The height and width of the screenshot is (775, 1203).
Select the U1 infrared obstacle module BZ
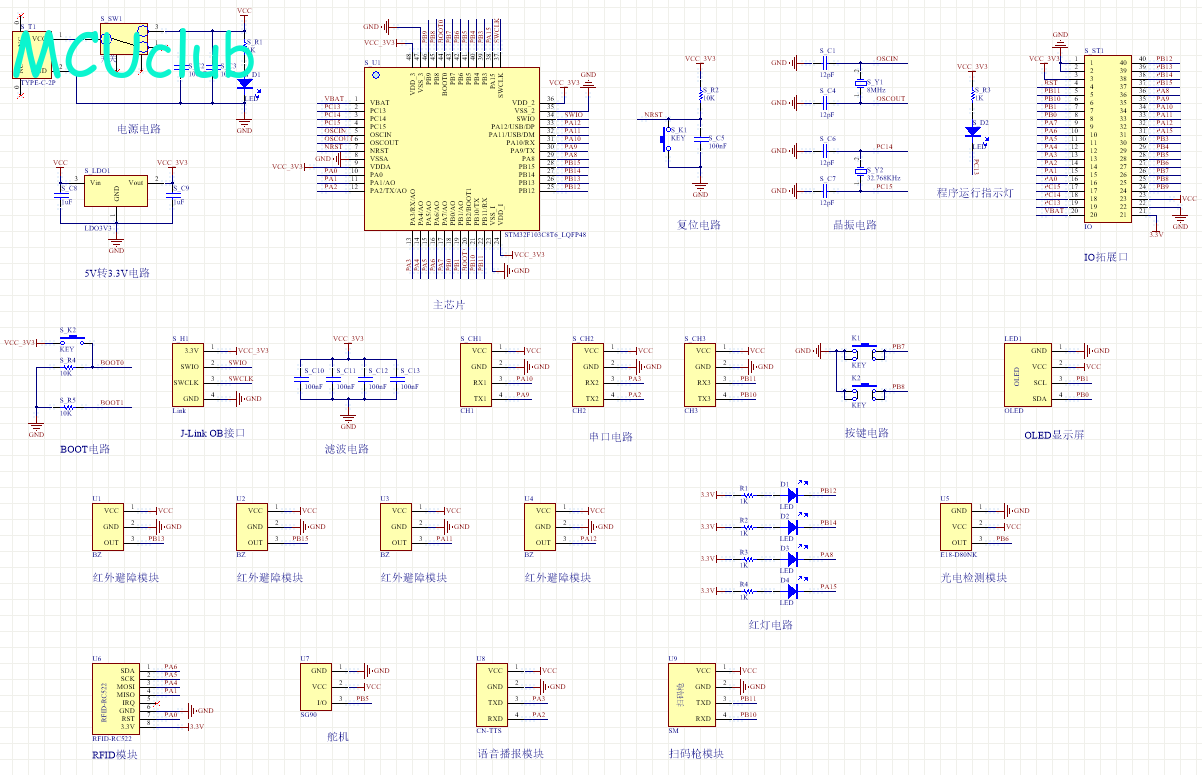[x=109, y=526]
